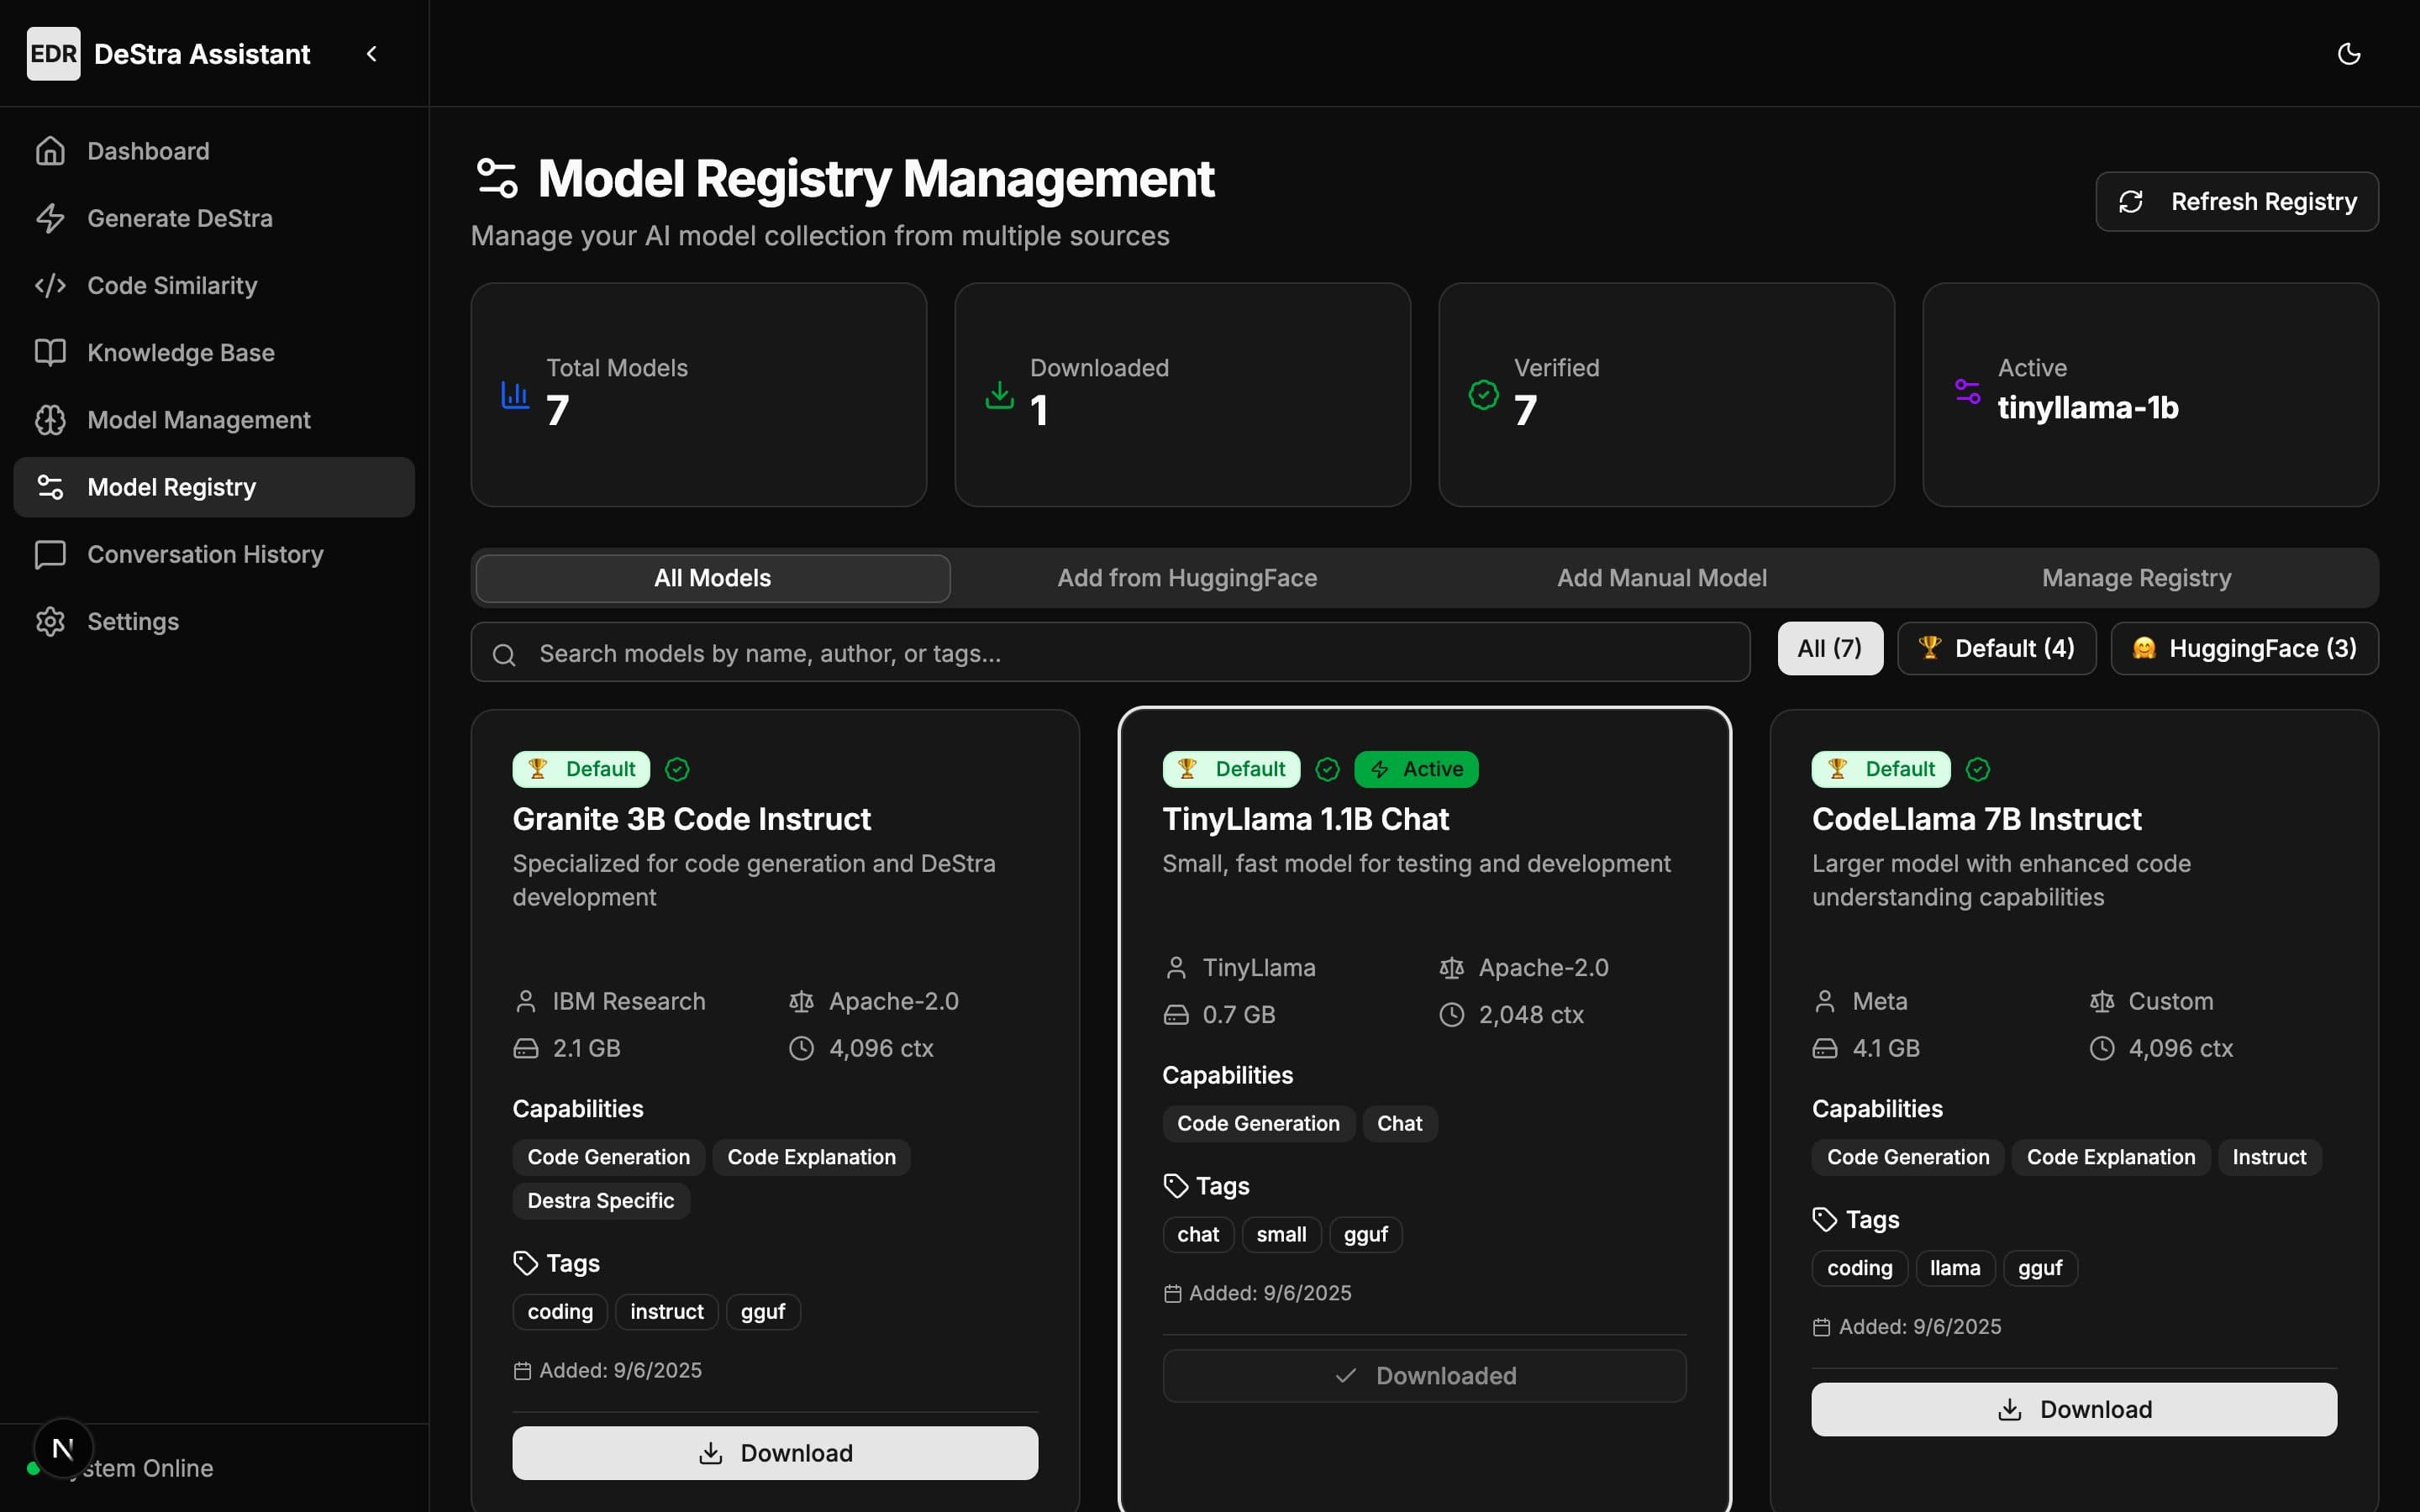Click verified check on Granite 3B card

point(677,769)
